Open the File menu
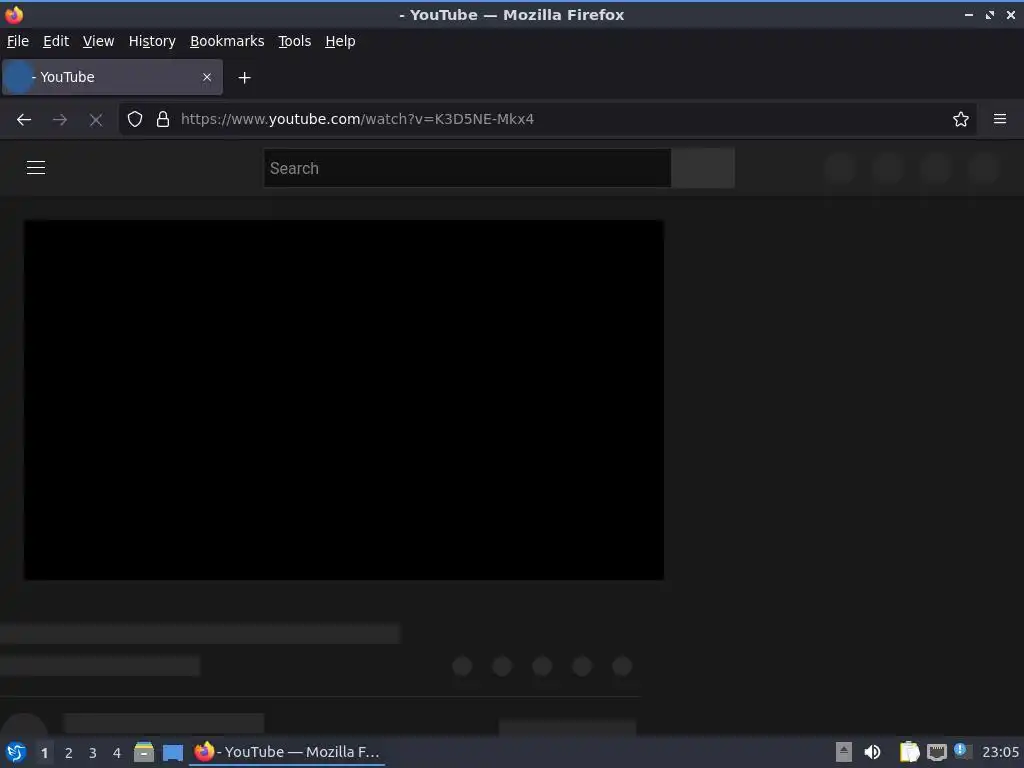 (18, 41)
